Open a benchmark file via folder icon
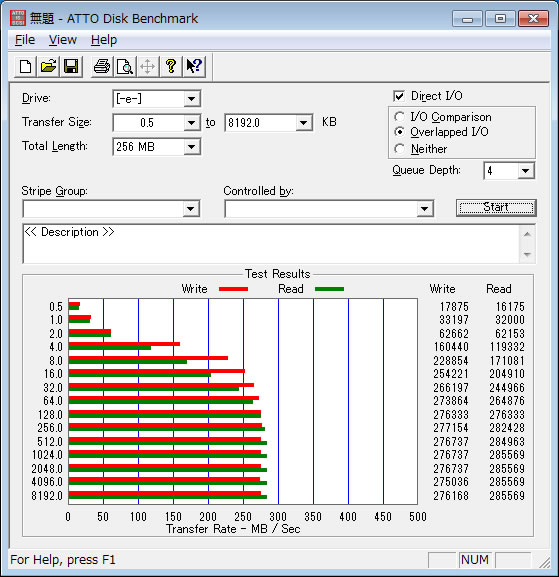This screenshot has width=559, height=577. pyautogui.click(x=48, y=67)
